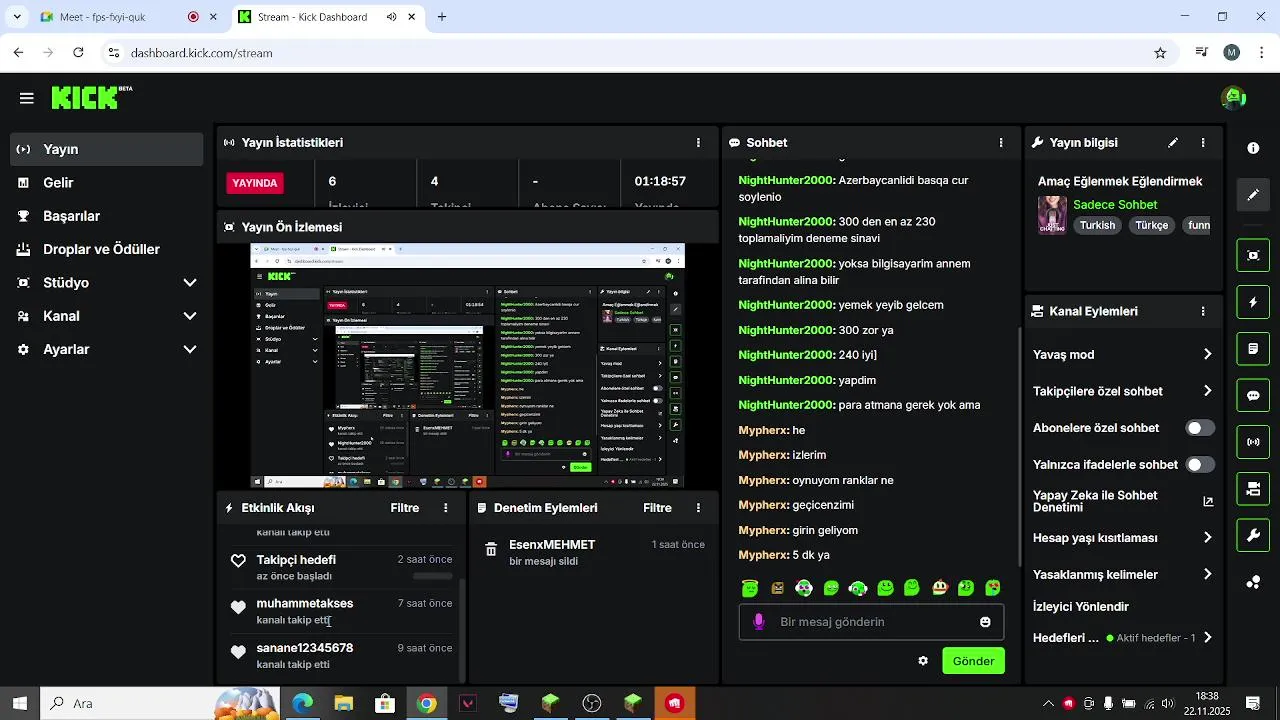Click the purple microphone icon in chat
The height and width of the screenshot is (720, 1280).
758,622
